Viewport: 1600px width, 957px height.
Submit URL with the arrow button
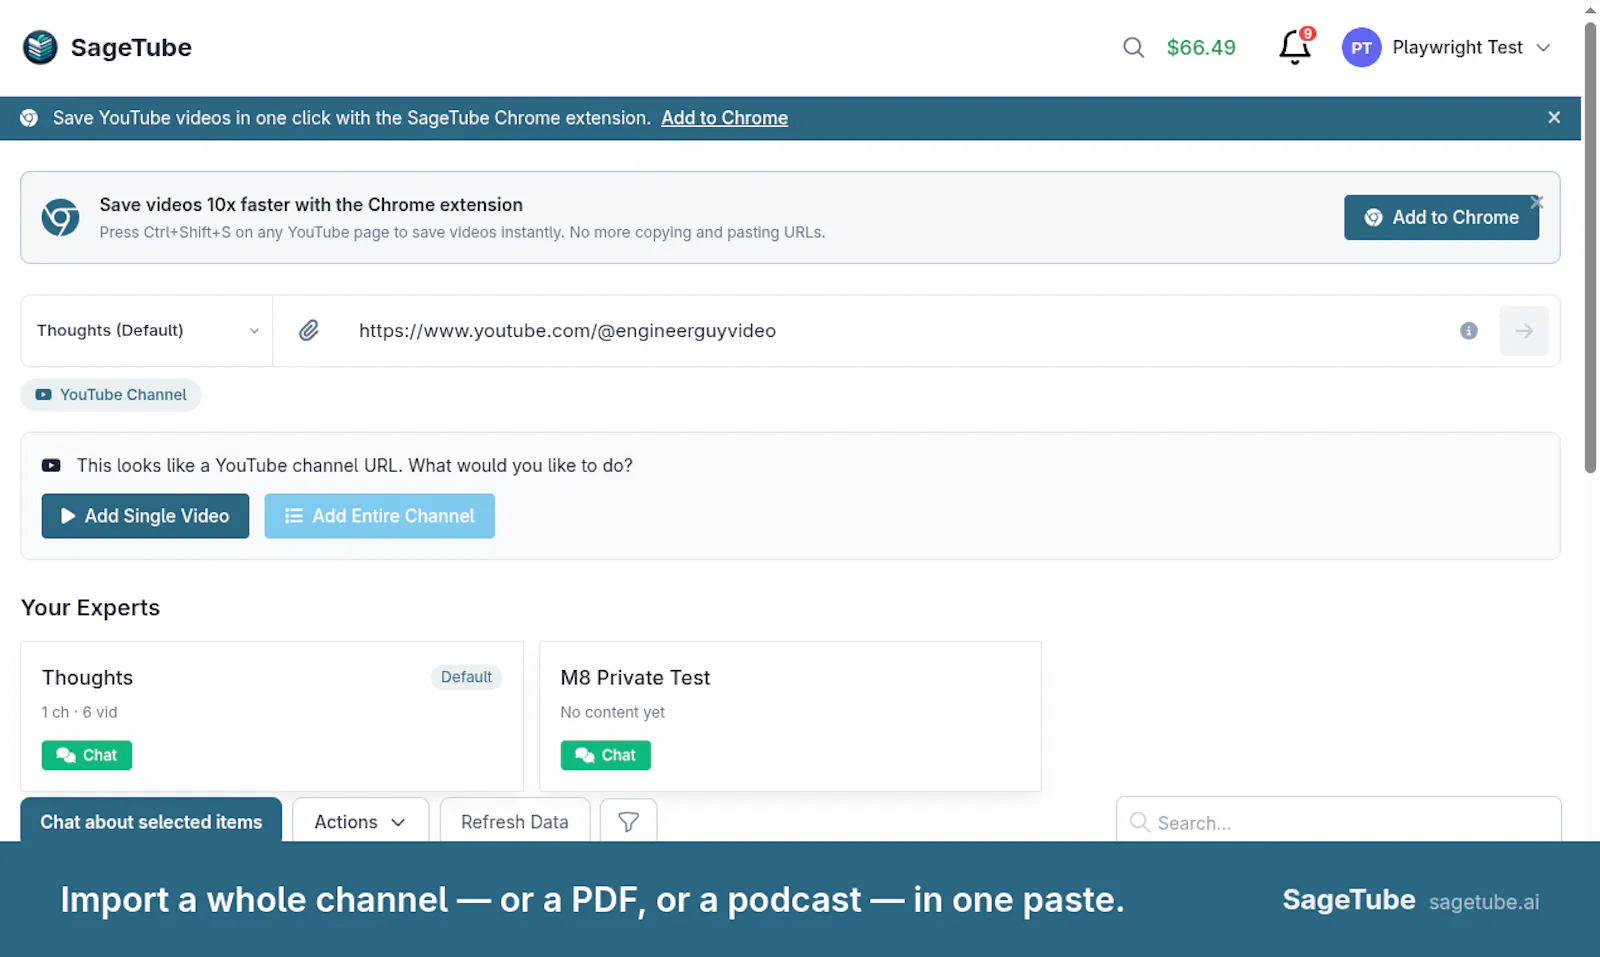tap(1524, 331)
